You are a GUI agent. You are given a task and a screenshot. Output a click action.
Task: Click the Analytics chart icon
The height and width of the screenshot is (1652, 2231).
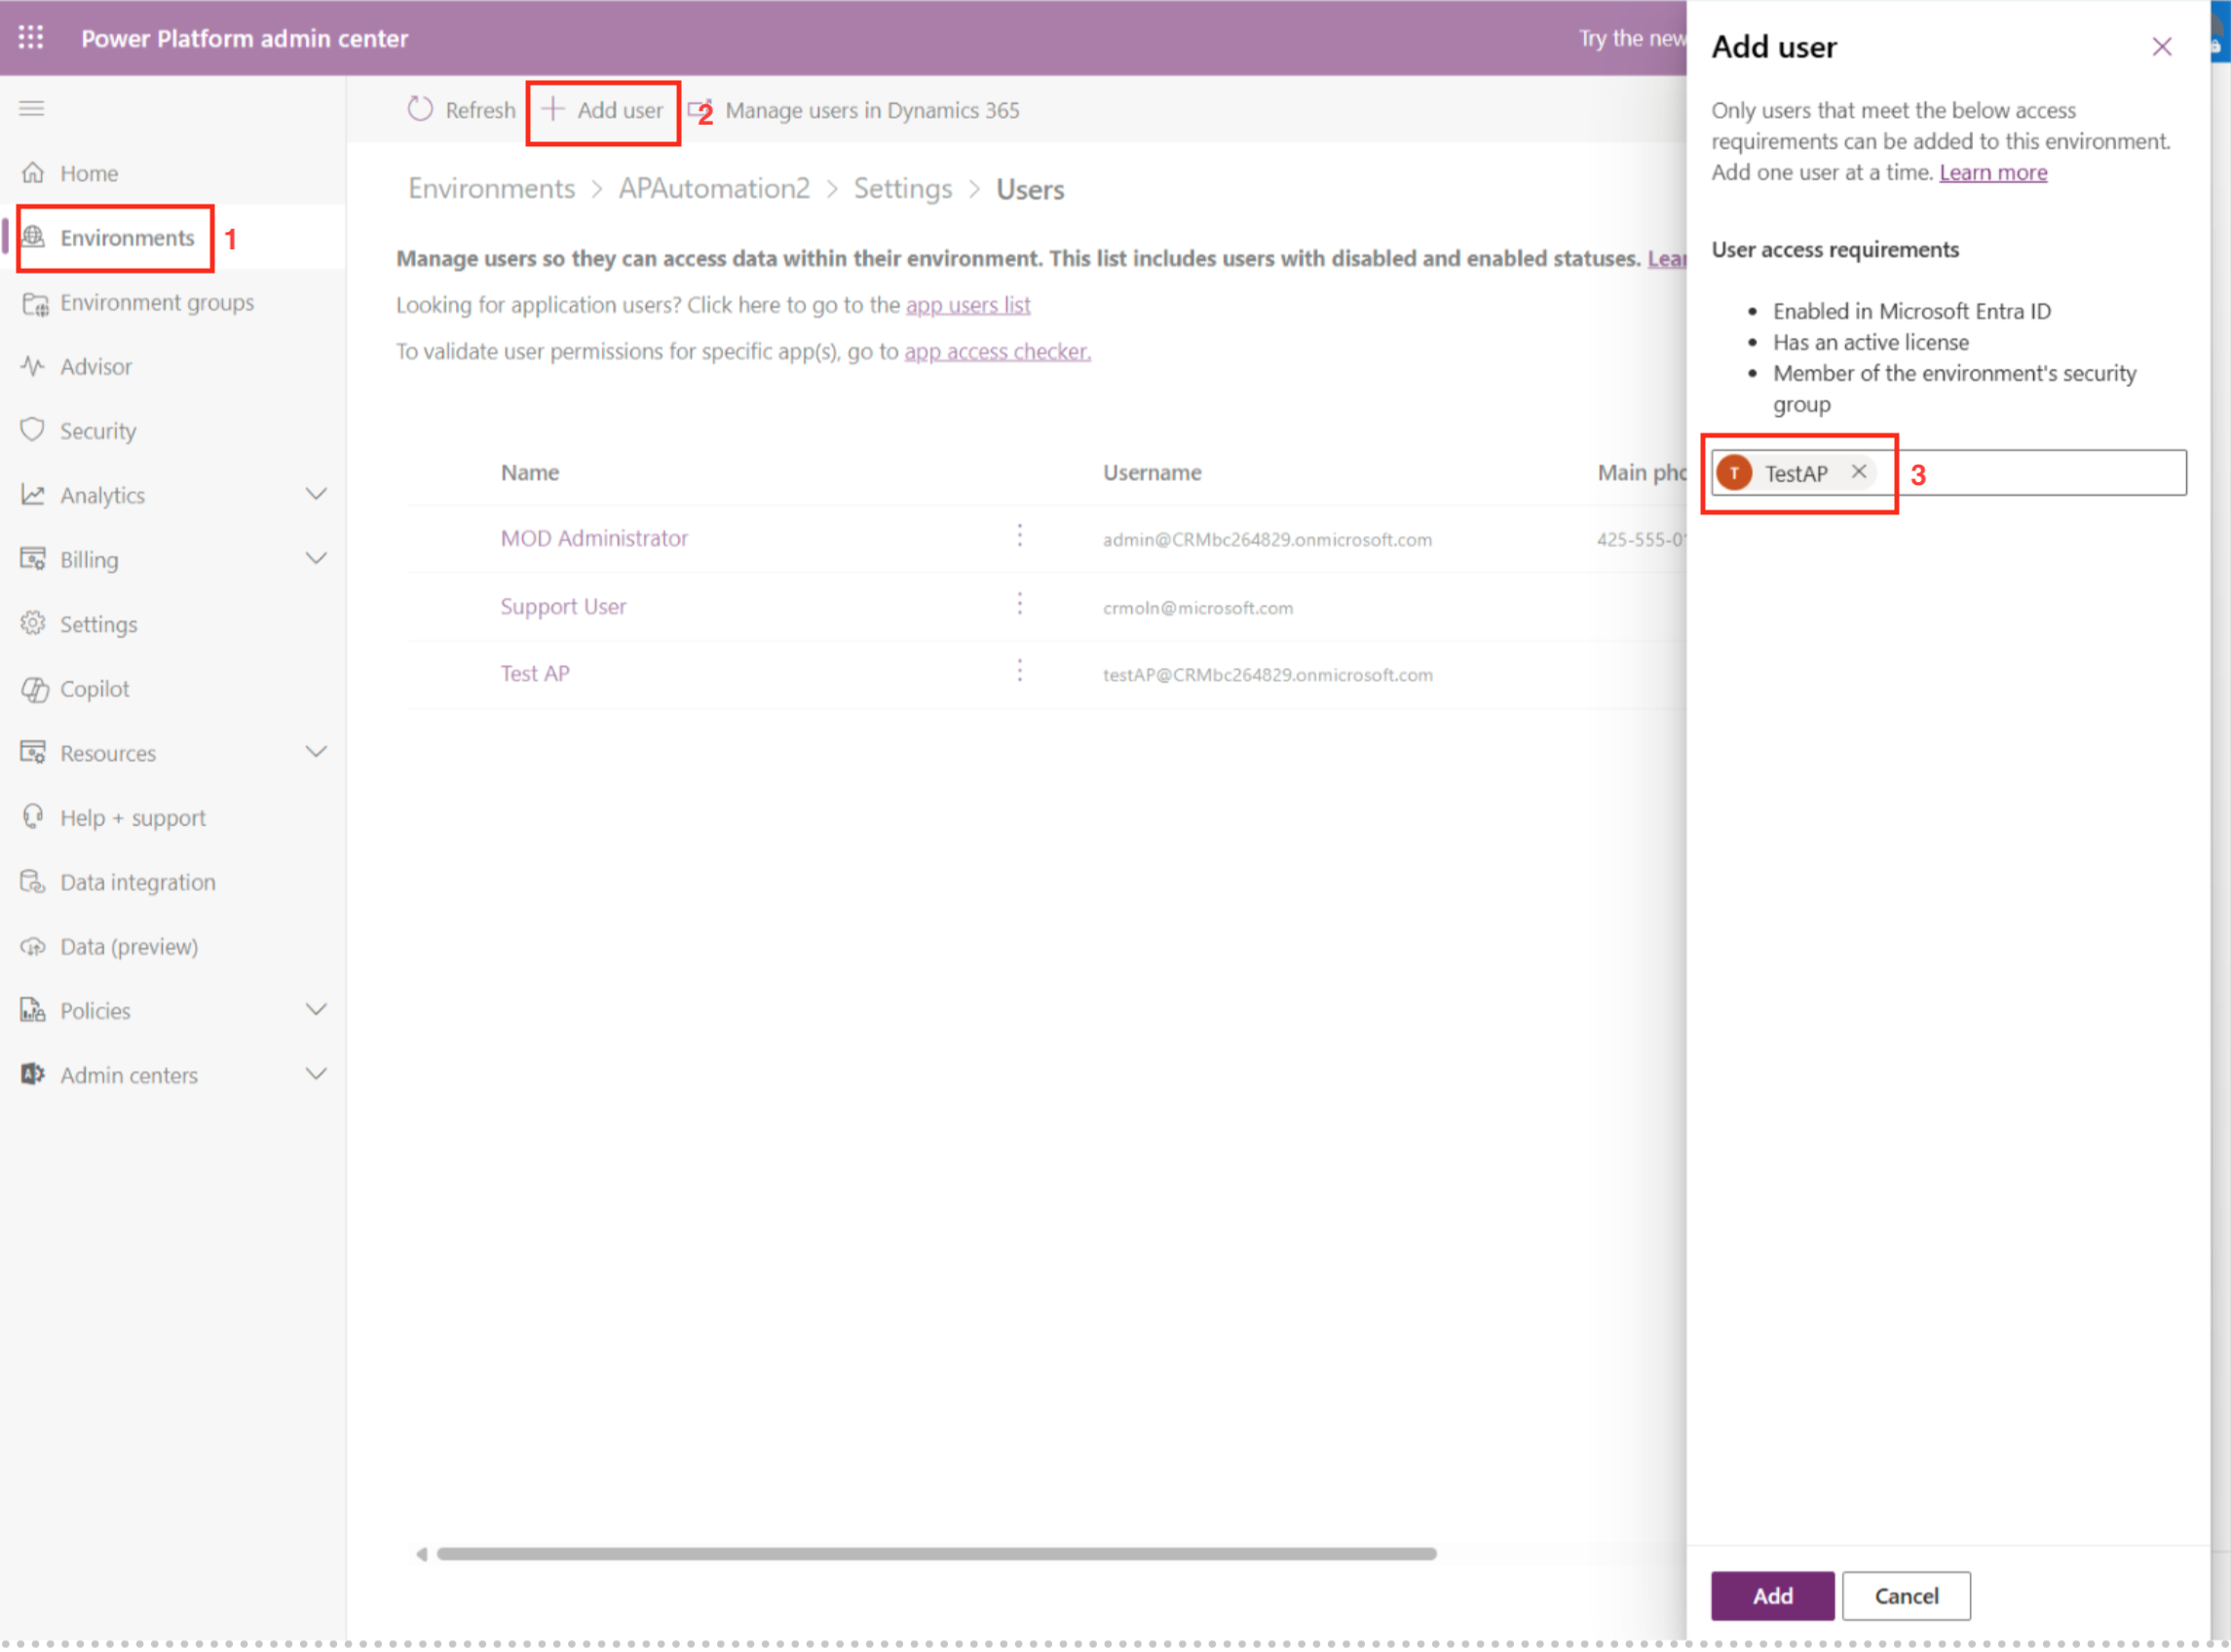[33, 495]
